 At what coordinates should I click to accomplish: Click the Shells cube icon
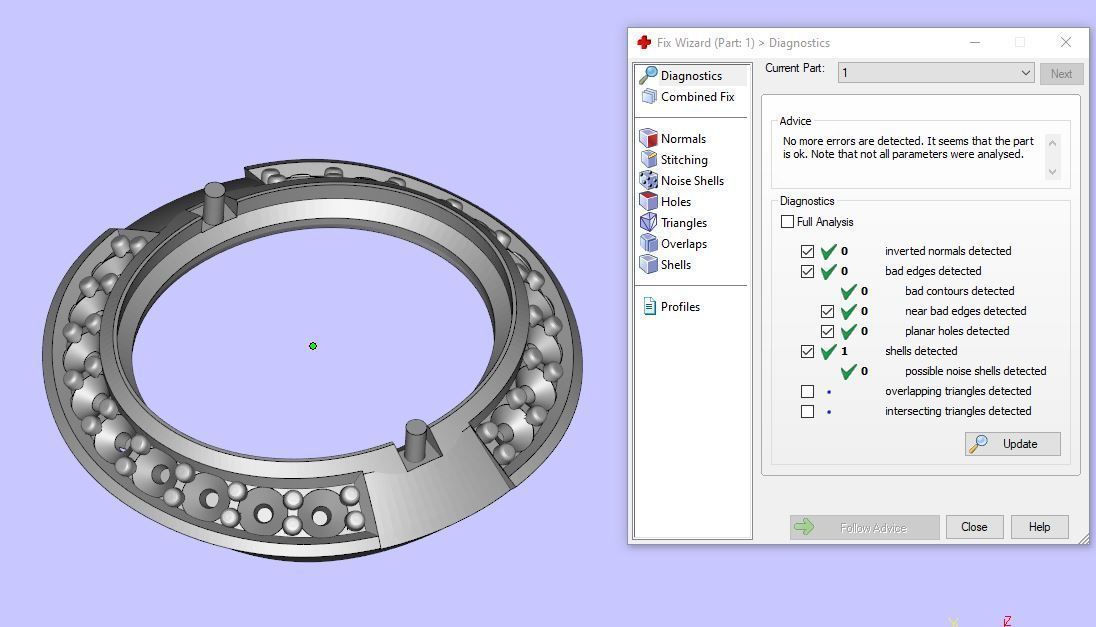point(649,264)
